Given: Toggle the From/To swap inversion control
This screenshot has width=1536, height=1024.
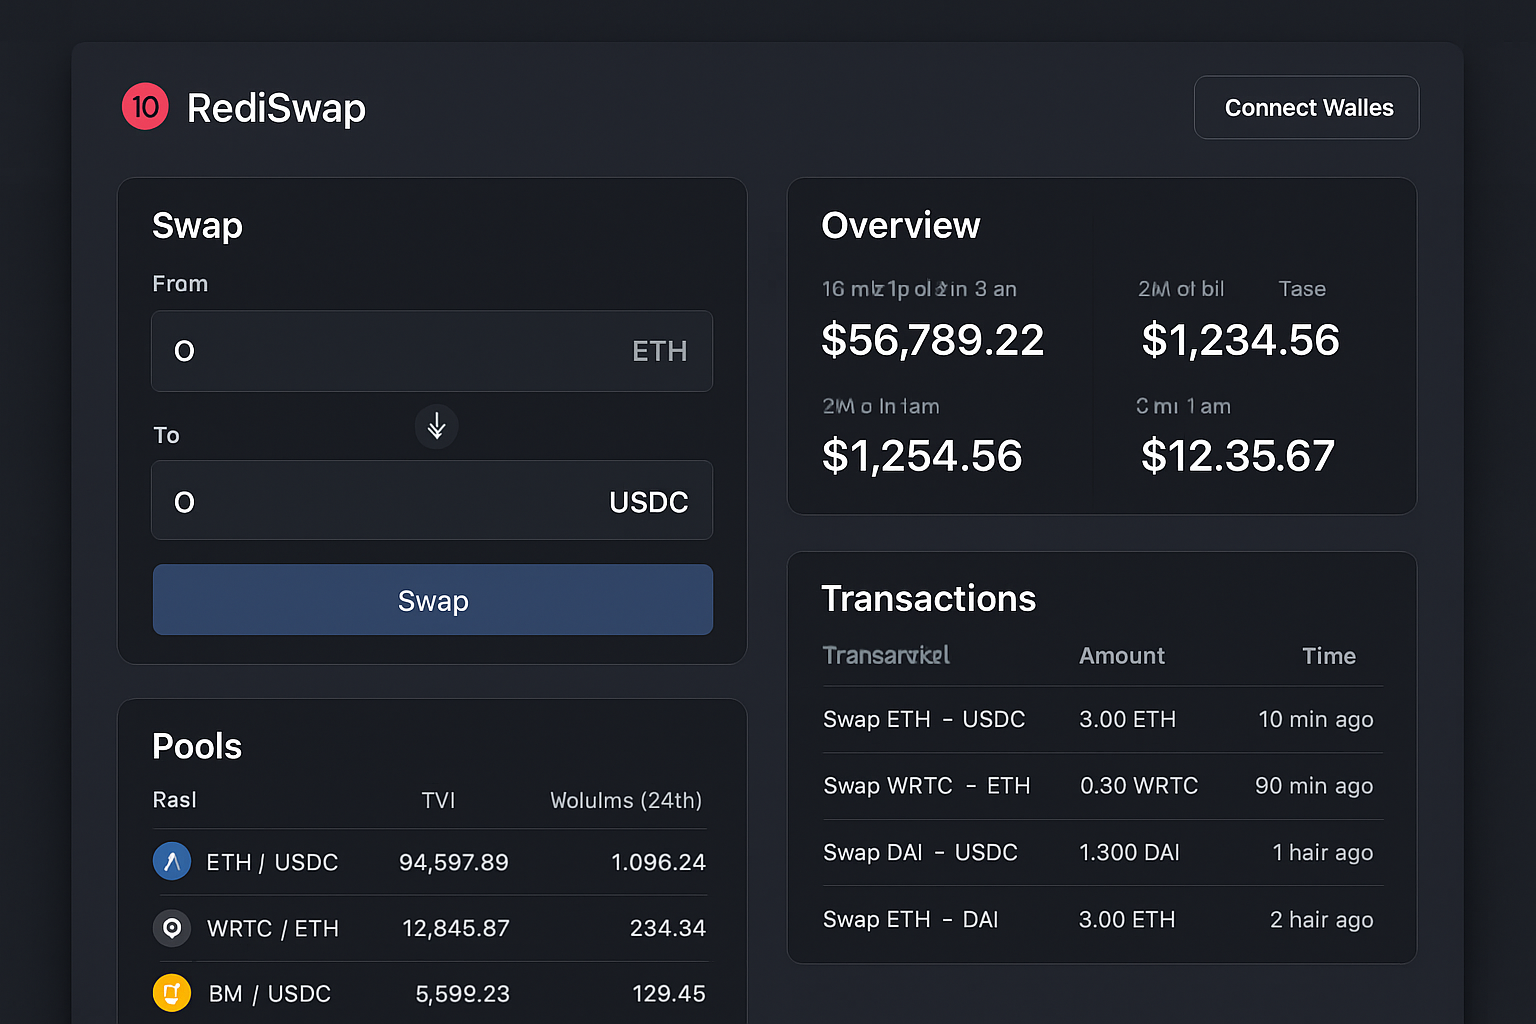Looking at the screenshot, I should click(x=436, y=426).
